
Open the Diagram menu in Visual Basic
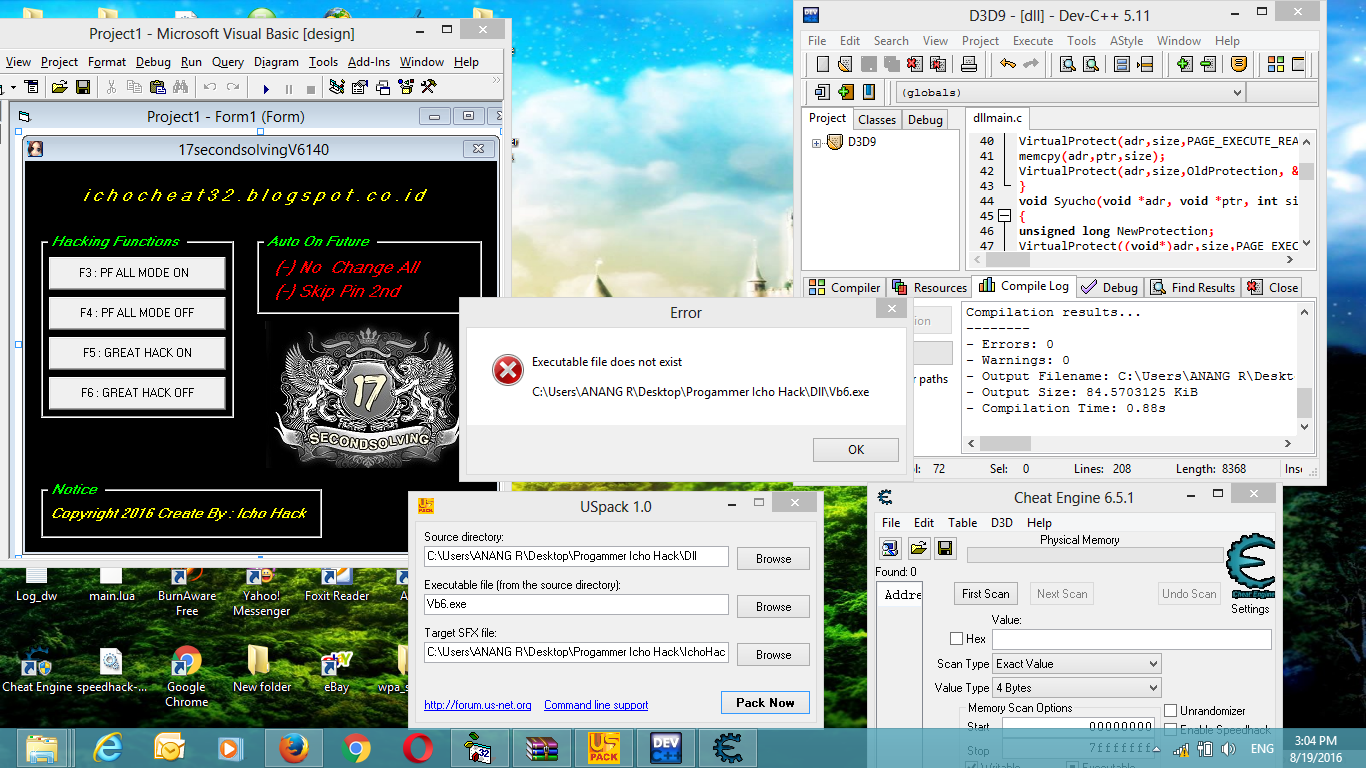(276, 62)
